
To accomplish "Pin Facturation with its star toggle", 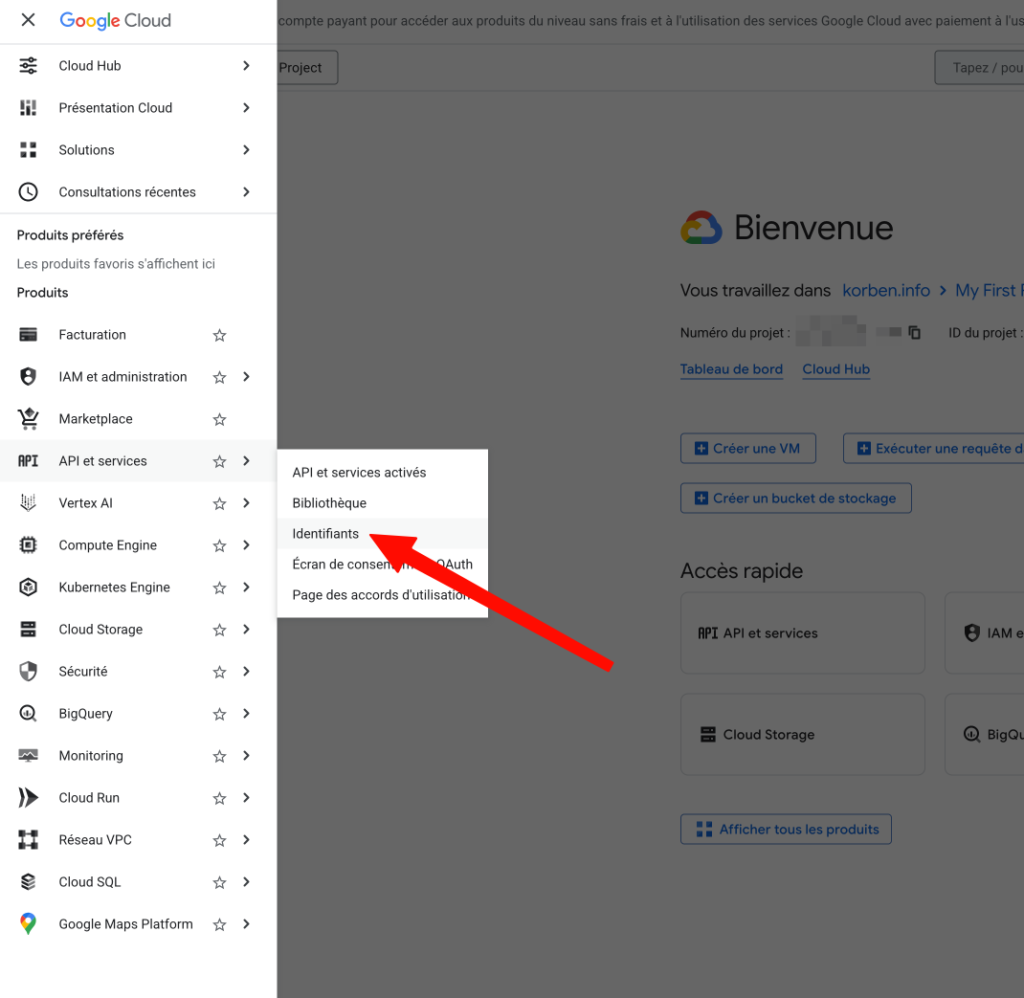I will (219, 335).
